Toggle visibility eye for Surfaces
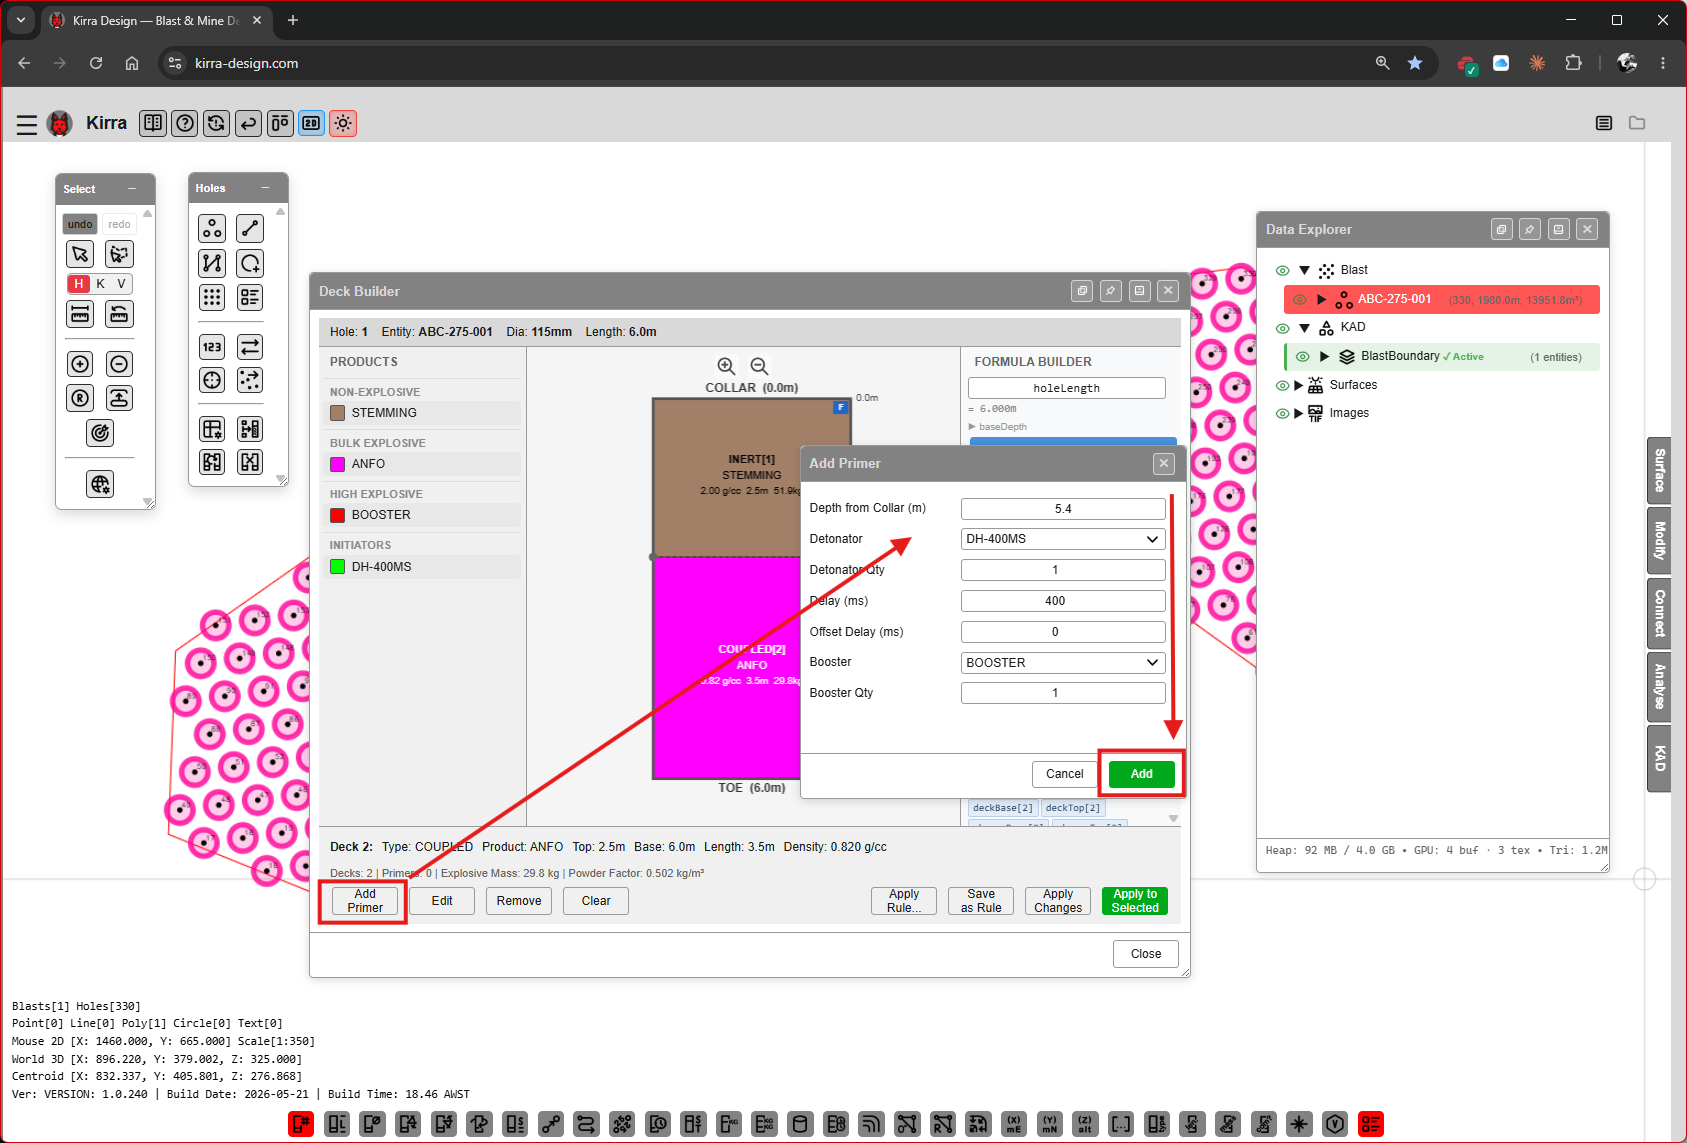1687x1143 pixels. pyautogui.click(x=1282, y=386)
